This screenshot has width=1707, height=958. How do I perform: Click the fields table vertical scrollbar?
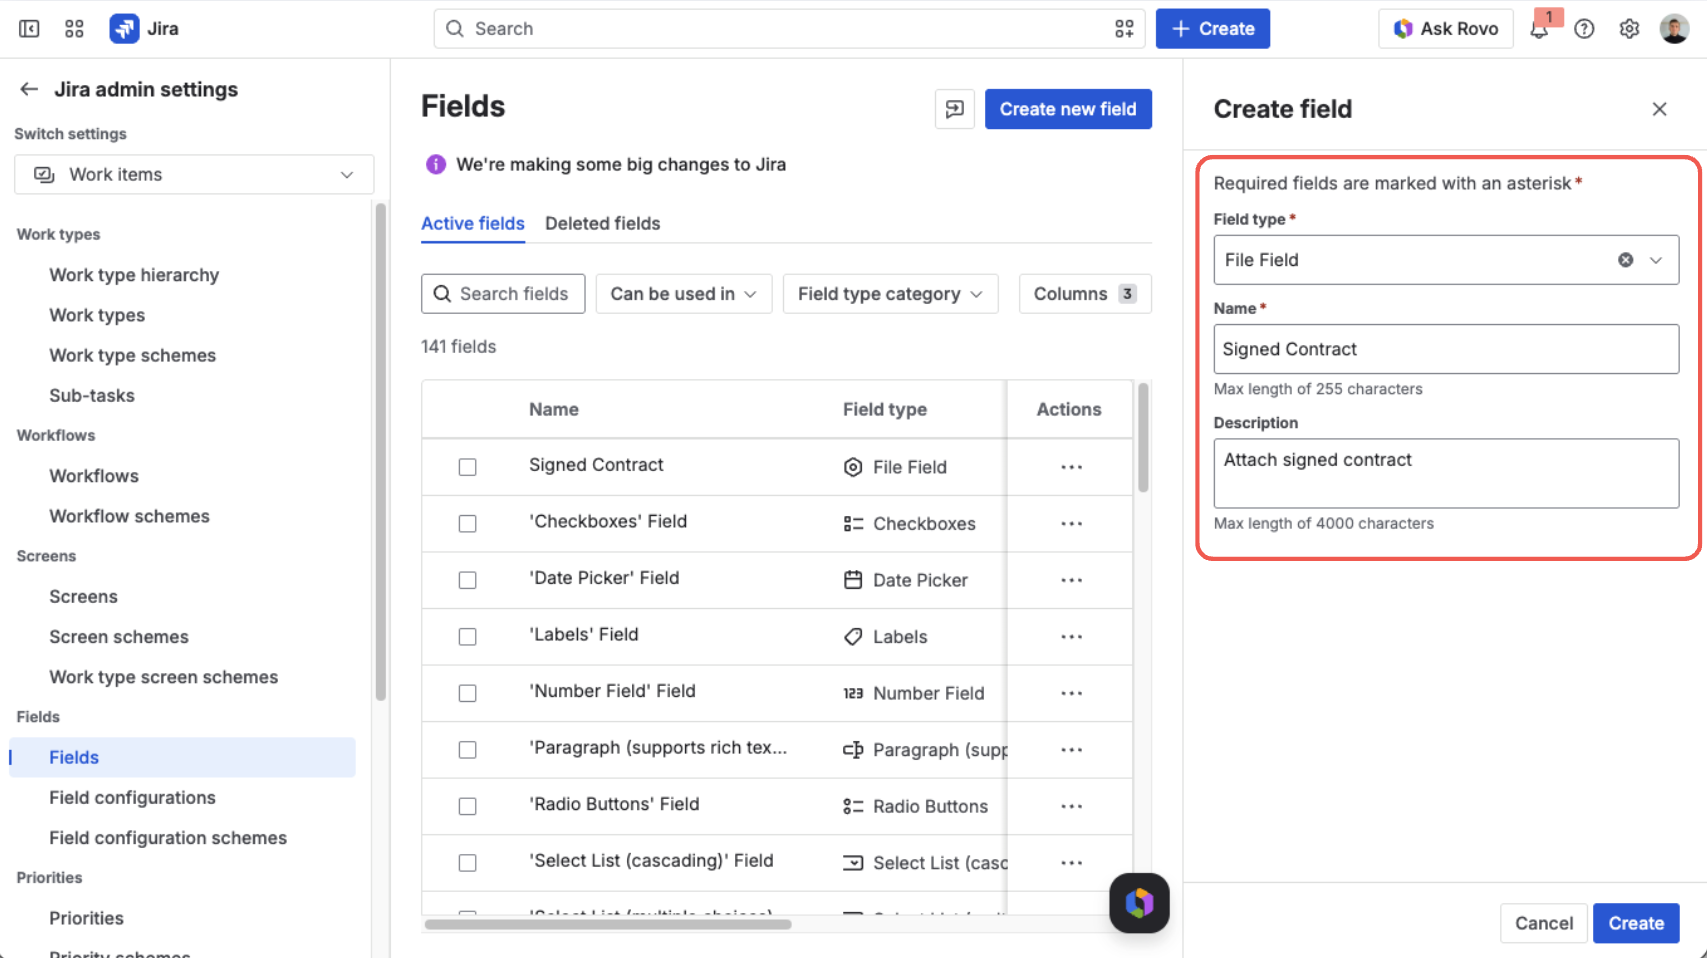[1143, 438]
